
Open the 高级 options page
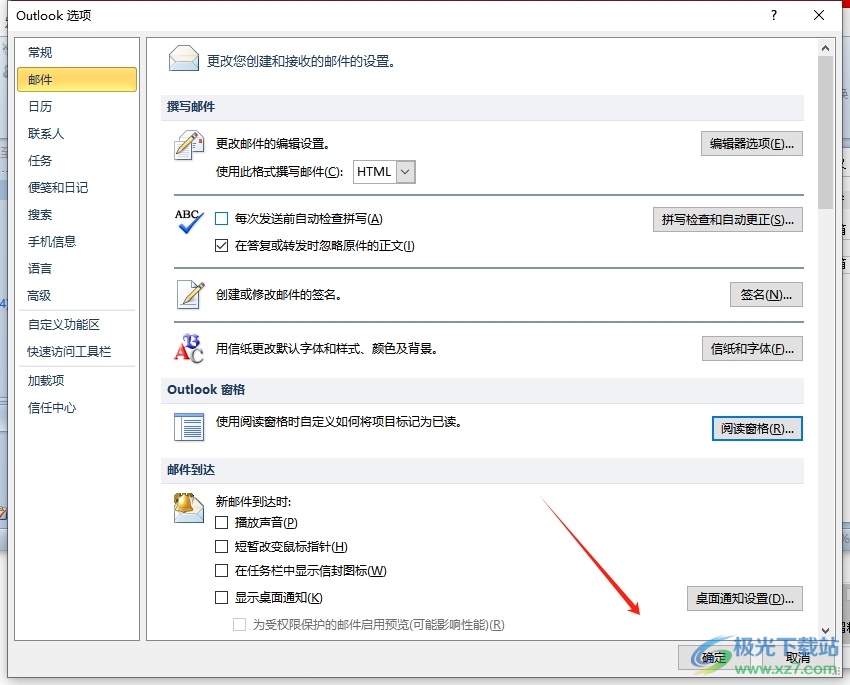pos(77,295)
